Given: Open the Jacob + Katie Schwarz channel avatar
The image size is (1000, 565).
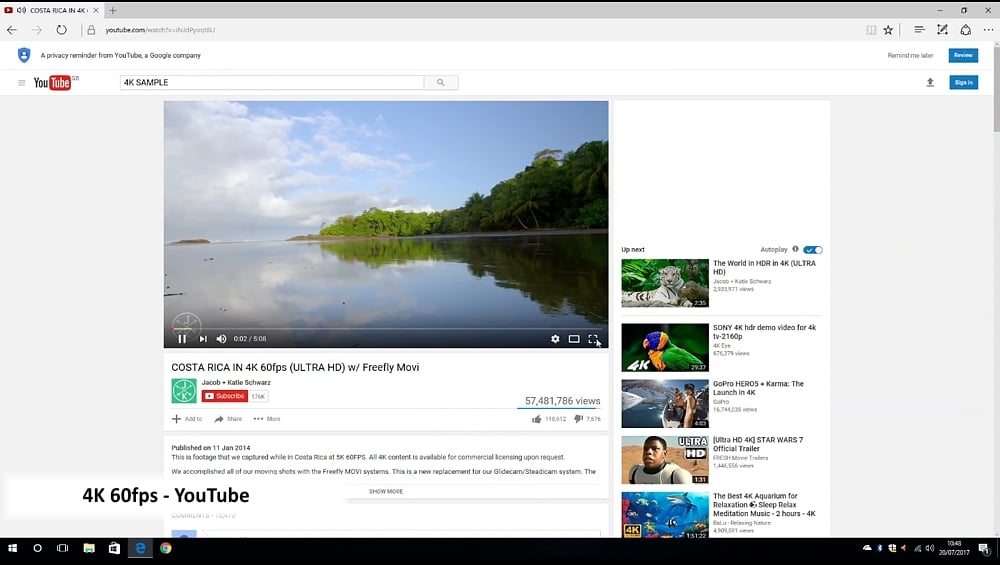Looking at the screenshot, I should (184, 391).
